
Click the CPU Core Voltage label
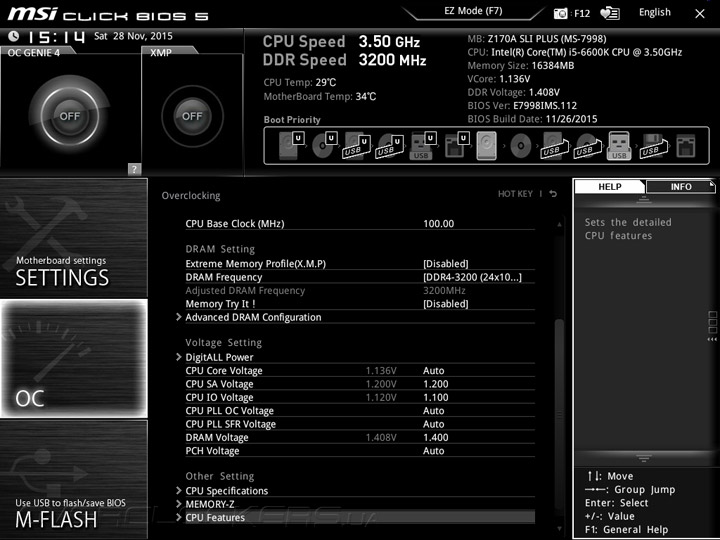pyautogui.click(x=224, y=371)
